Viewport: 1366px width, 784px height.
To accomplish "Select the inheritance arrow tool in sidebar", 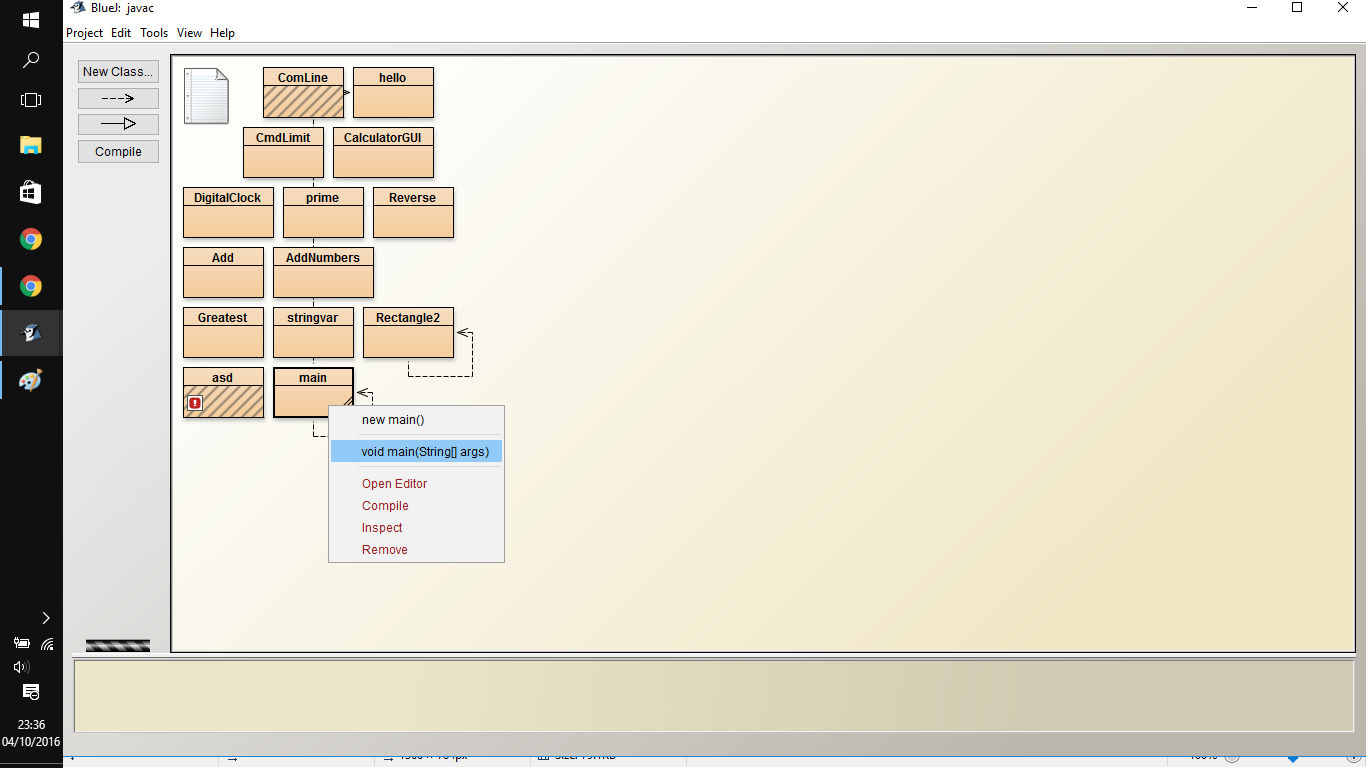I will pos(118,123).
